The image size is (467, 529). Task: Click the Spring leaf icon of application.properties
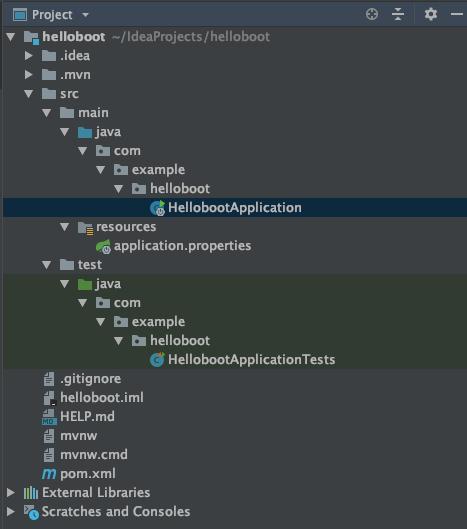click(103, 246)
